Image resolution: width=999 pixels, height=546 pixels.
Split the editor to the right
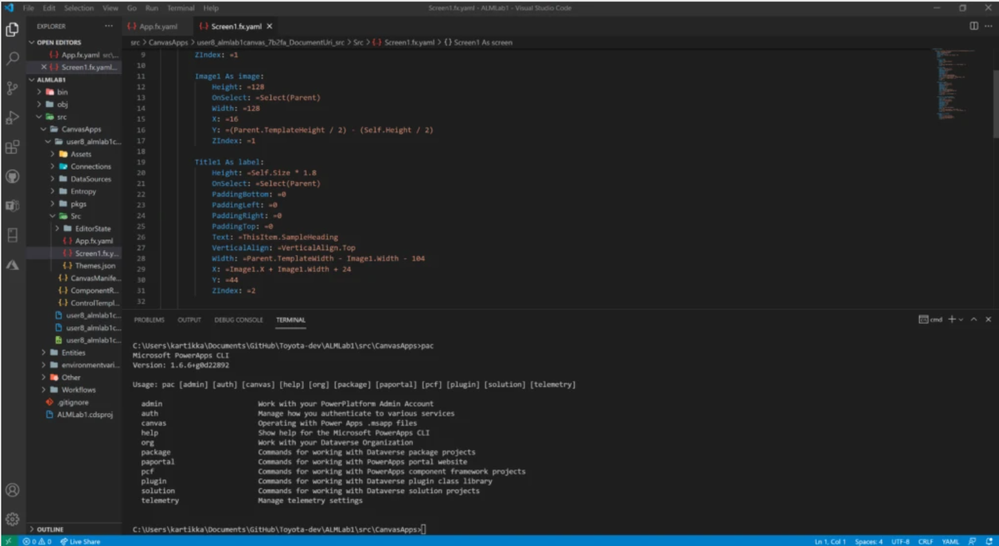point(974,26)
